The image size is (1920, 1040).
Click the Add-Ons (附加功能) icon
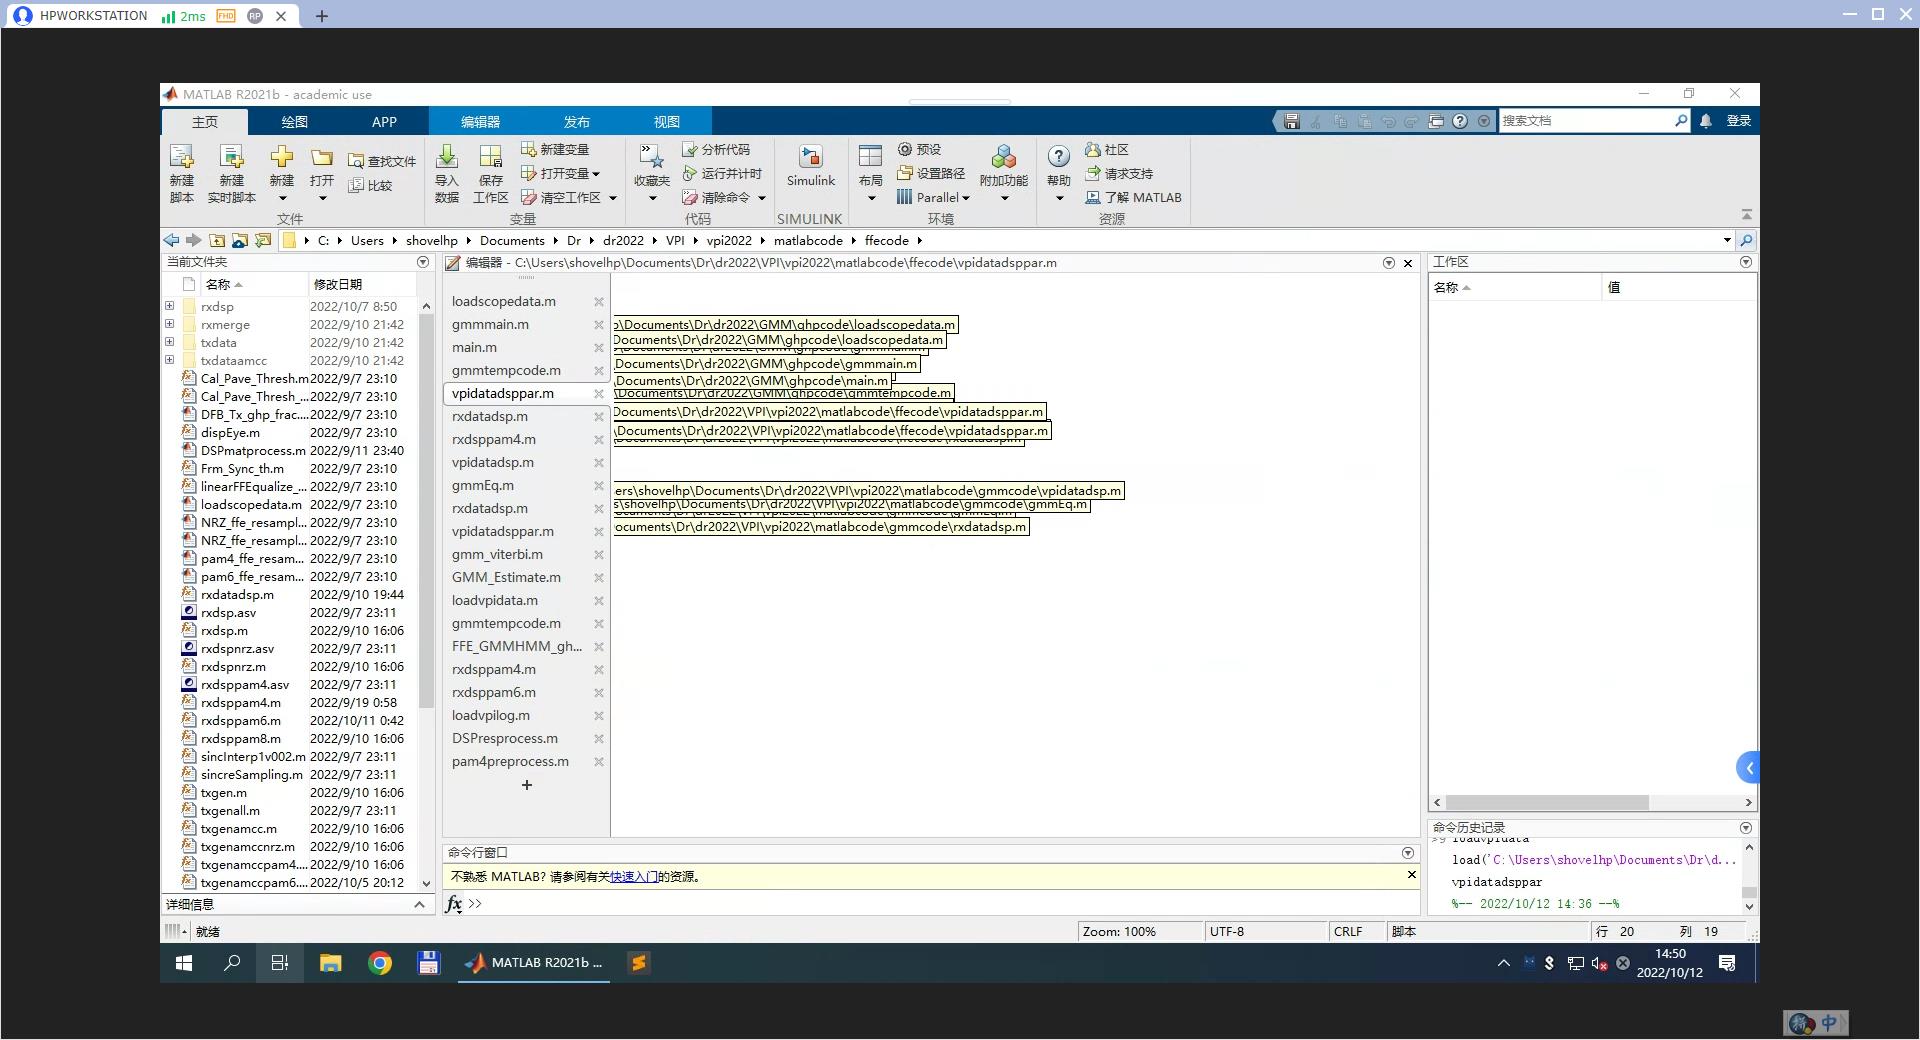[1003, 157]
